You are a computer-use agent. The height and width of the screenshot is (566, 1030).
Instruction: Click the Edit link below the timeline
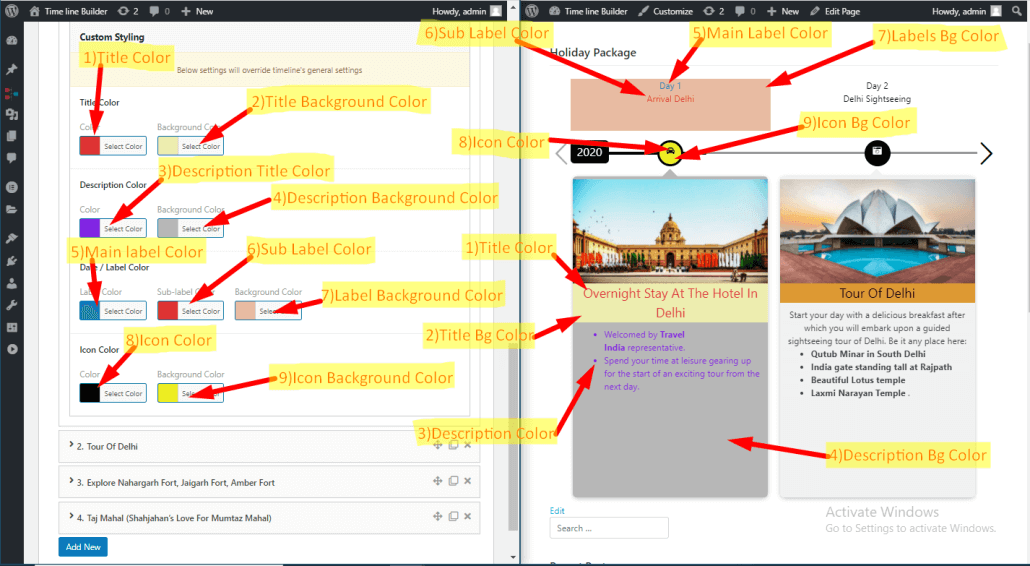(x=557, y=511)
